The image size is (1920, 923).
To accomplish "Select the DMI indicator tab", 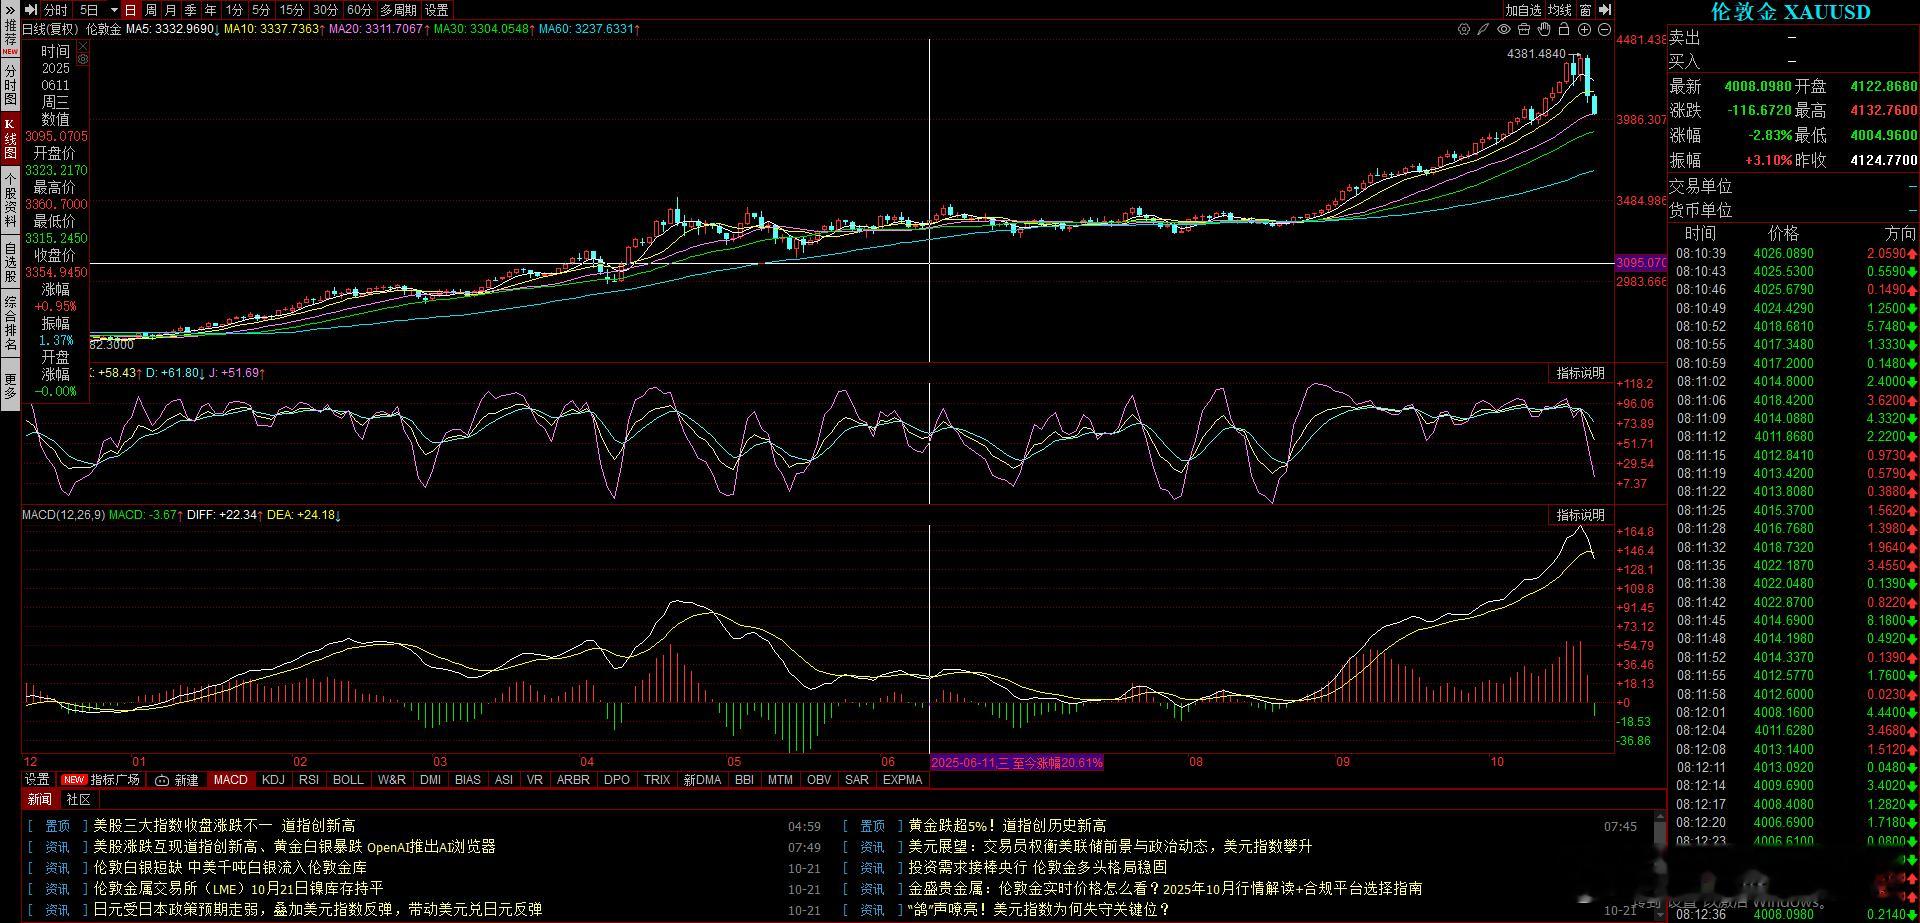I will (x=430, y=780).
